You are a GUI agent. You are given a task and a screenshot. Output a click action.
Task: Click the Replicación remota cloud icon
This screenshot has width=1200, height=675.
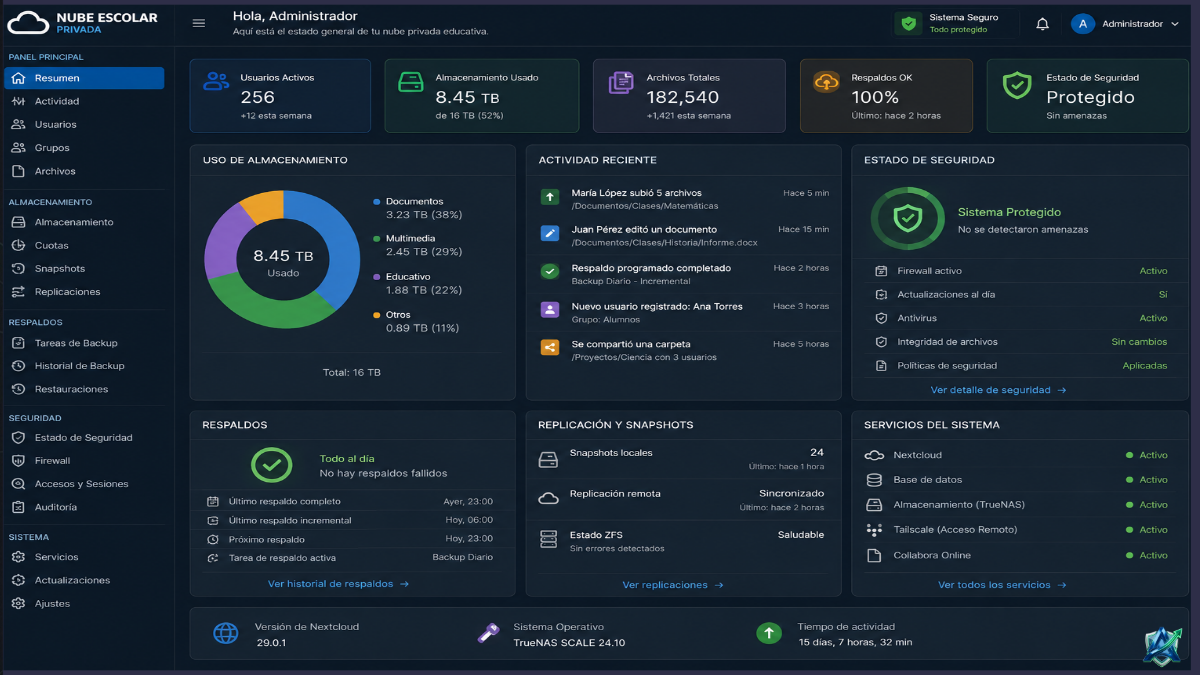click(x=548, y=498)
